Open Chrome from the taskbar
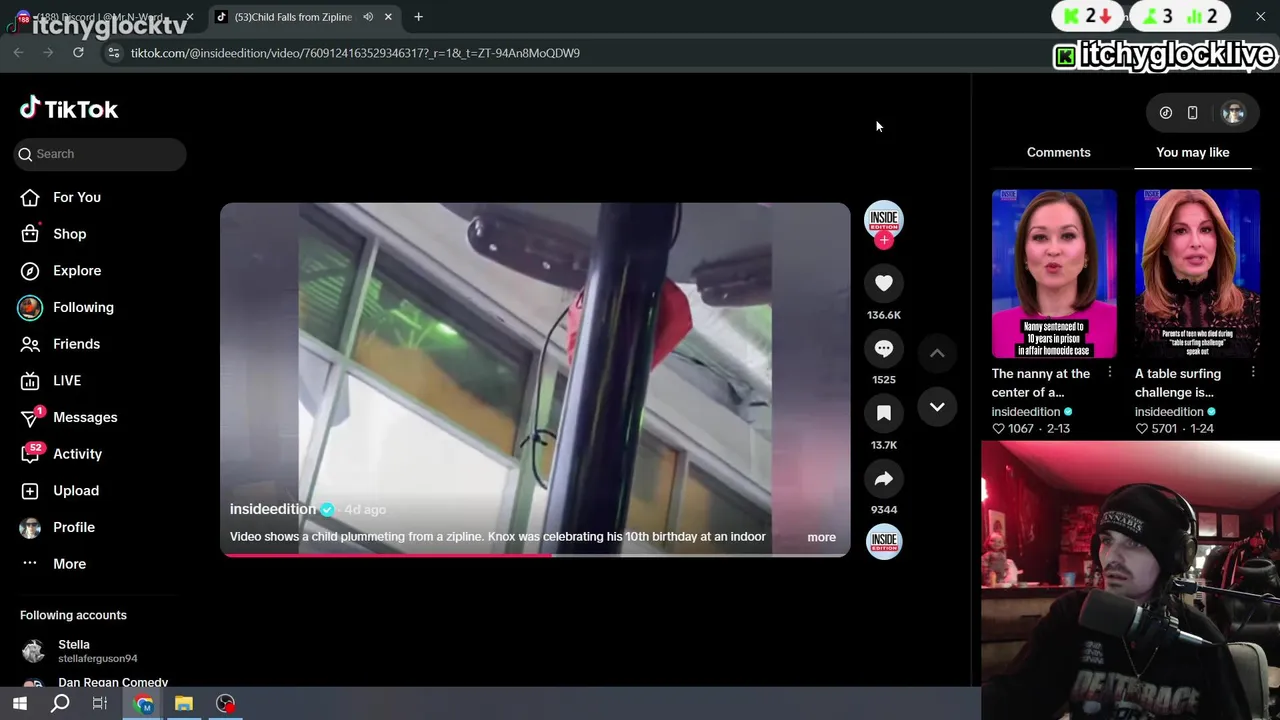The height and width of the screenshot is (720, 1280). (x=144, y=704)
